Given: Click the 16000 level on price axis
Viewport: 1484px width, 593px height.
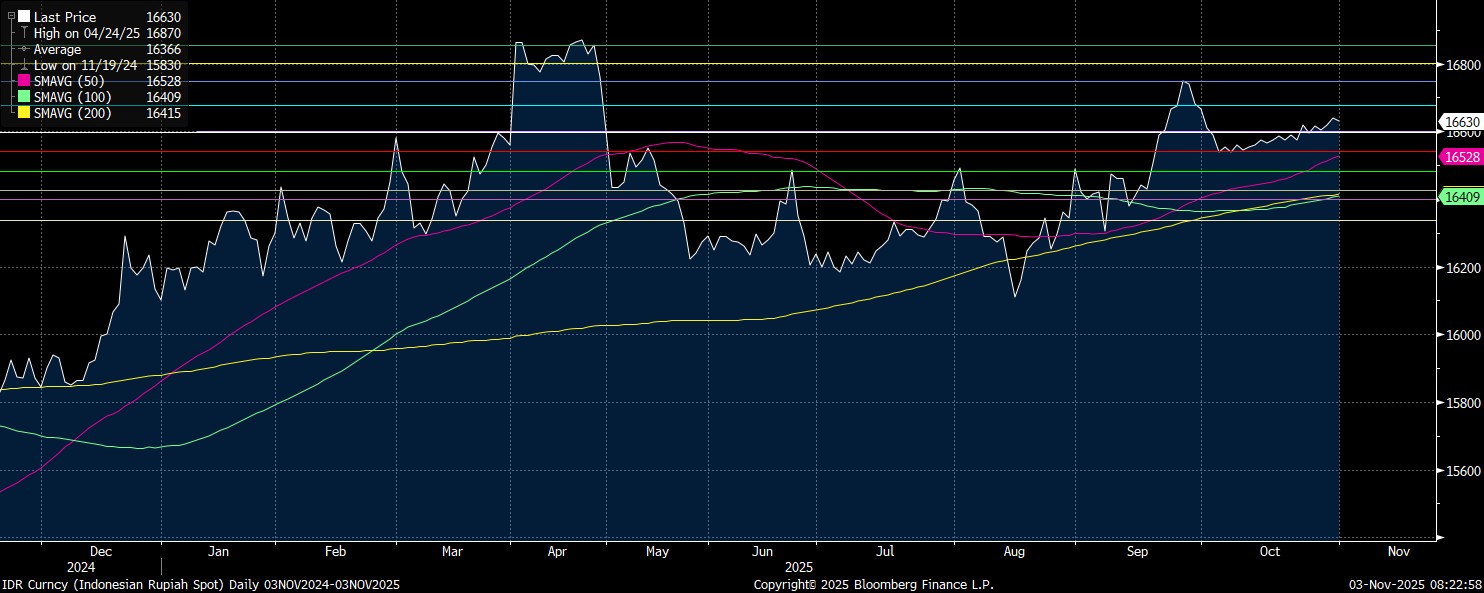Looking at the screenshot, I should point(1460,336).
